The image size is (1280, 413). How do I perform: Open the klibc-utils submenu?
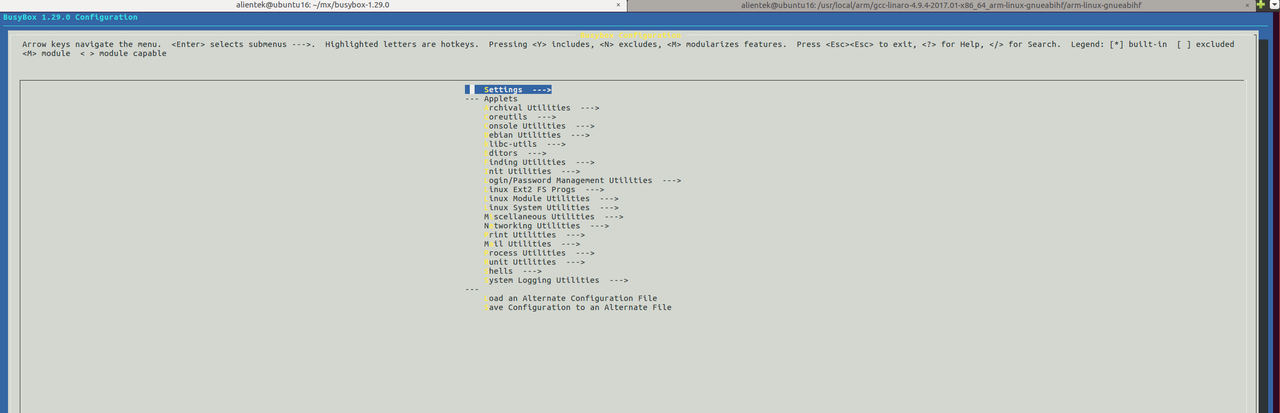[525, 144]
